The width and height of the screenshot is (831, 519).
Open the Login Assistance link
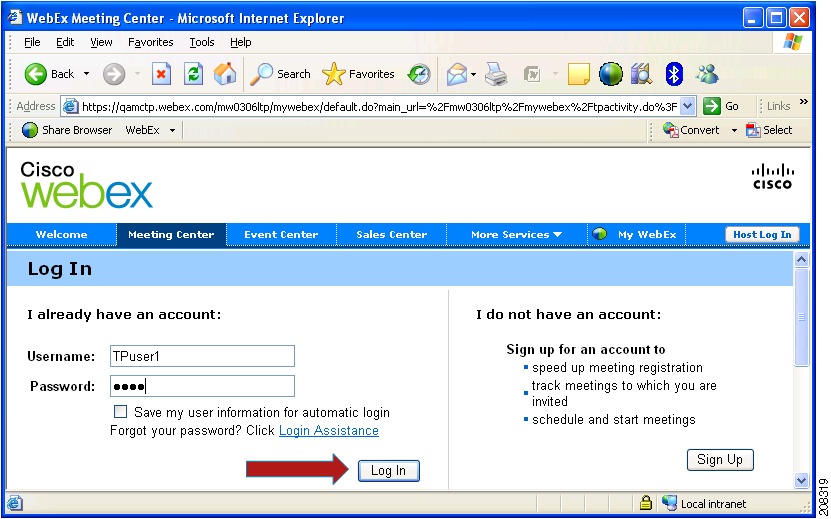click(329, 430)
